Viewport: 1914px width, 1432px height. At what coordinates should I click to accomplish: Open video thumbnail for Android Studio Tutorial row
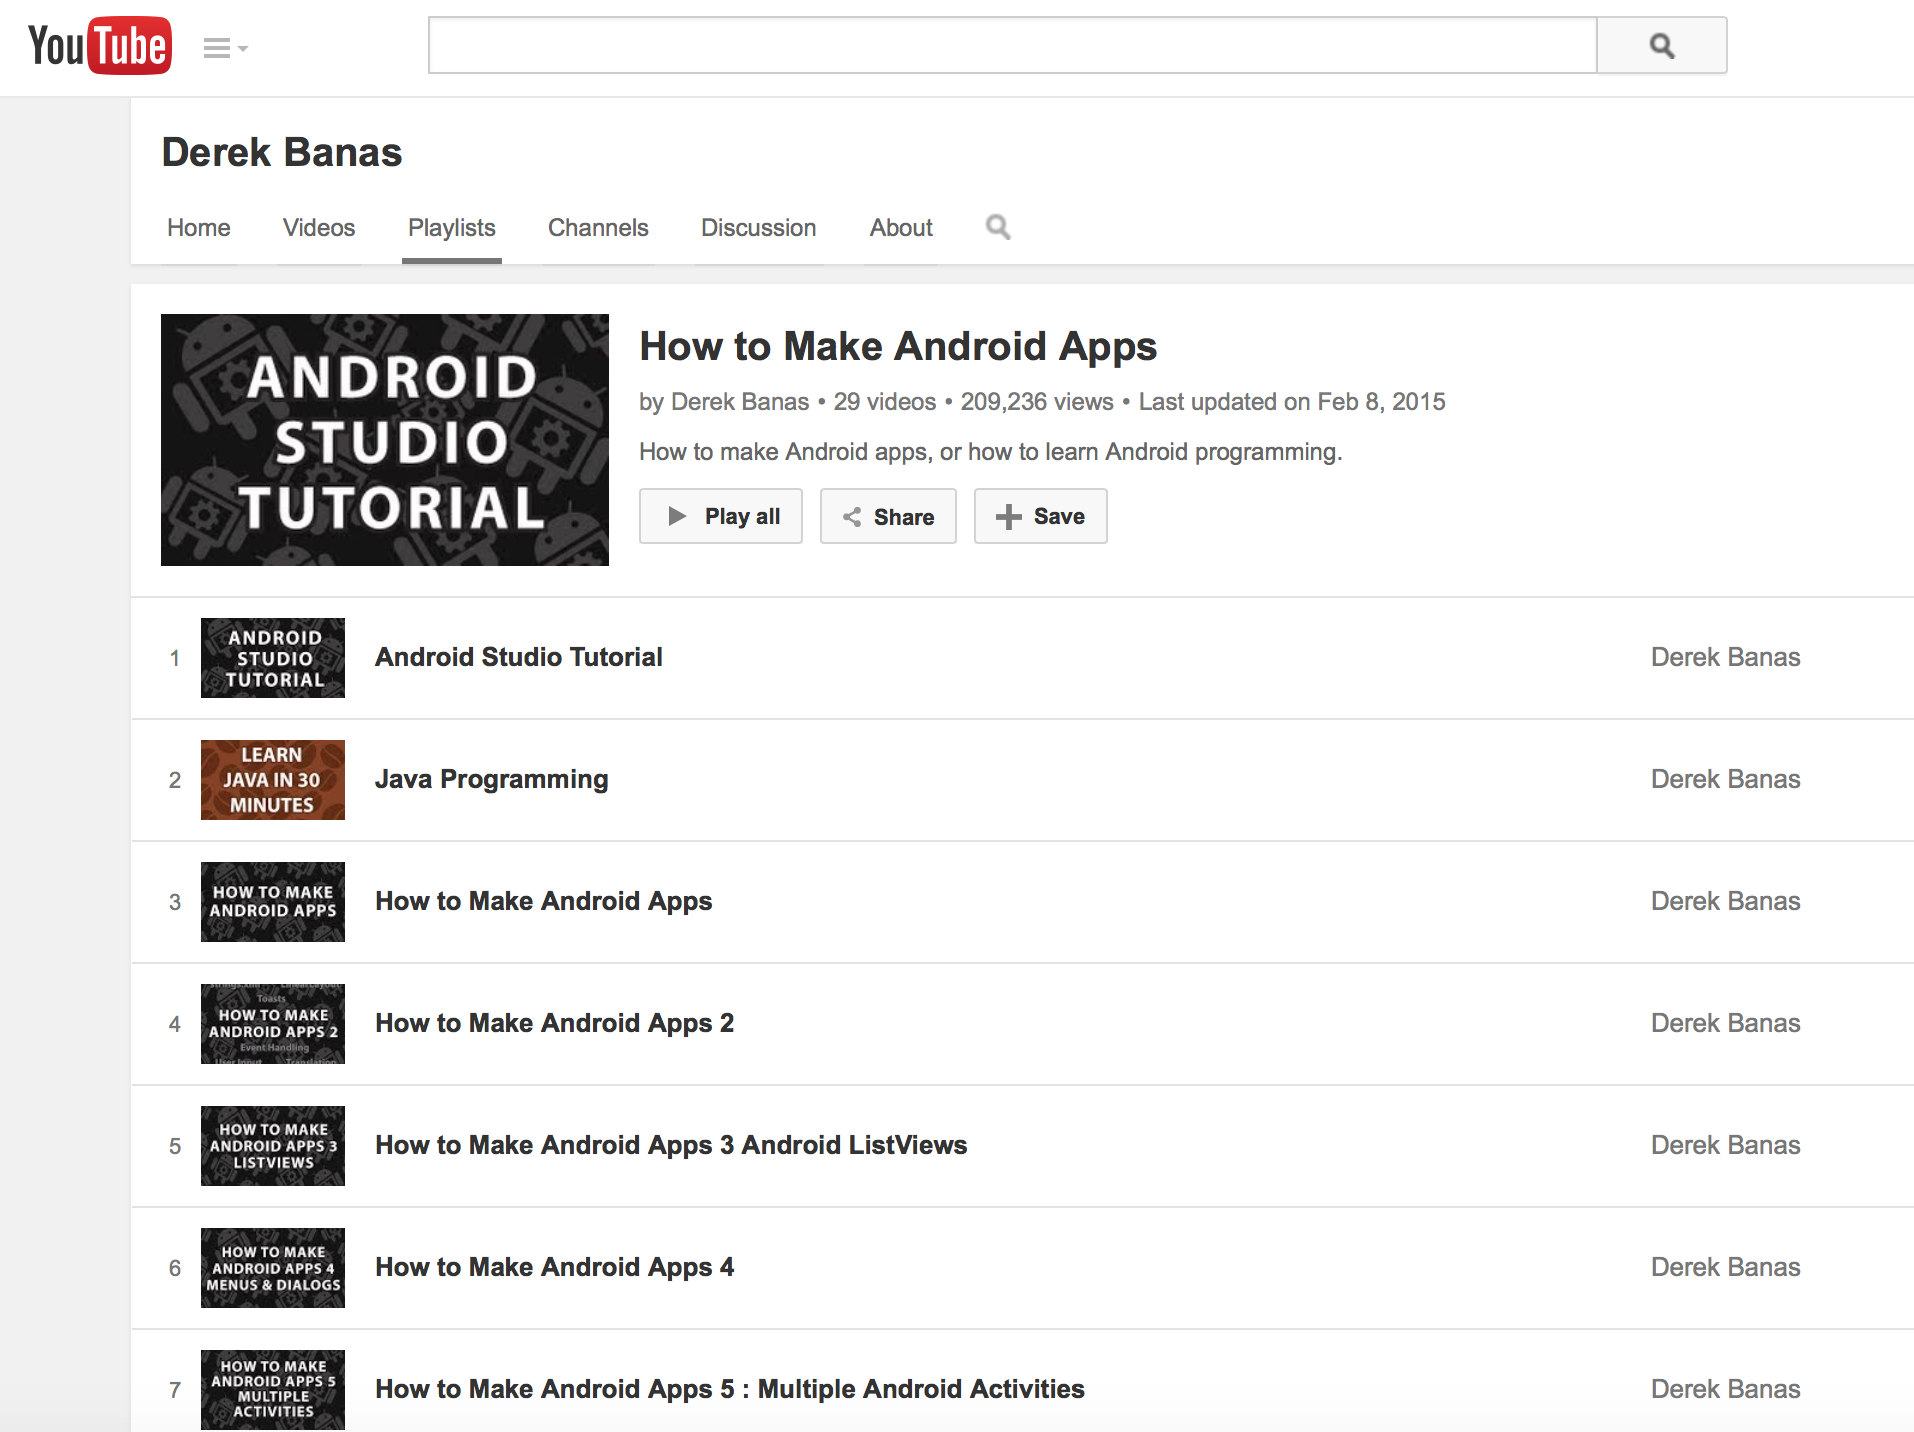[x=273, y=658]
